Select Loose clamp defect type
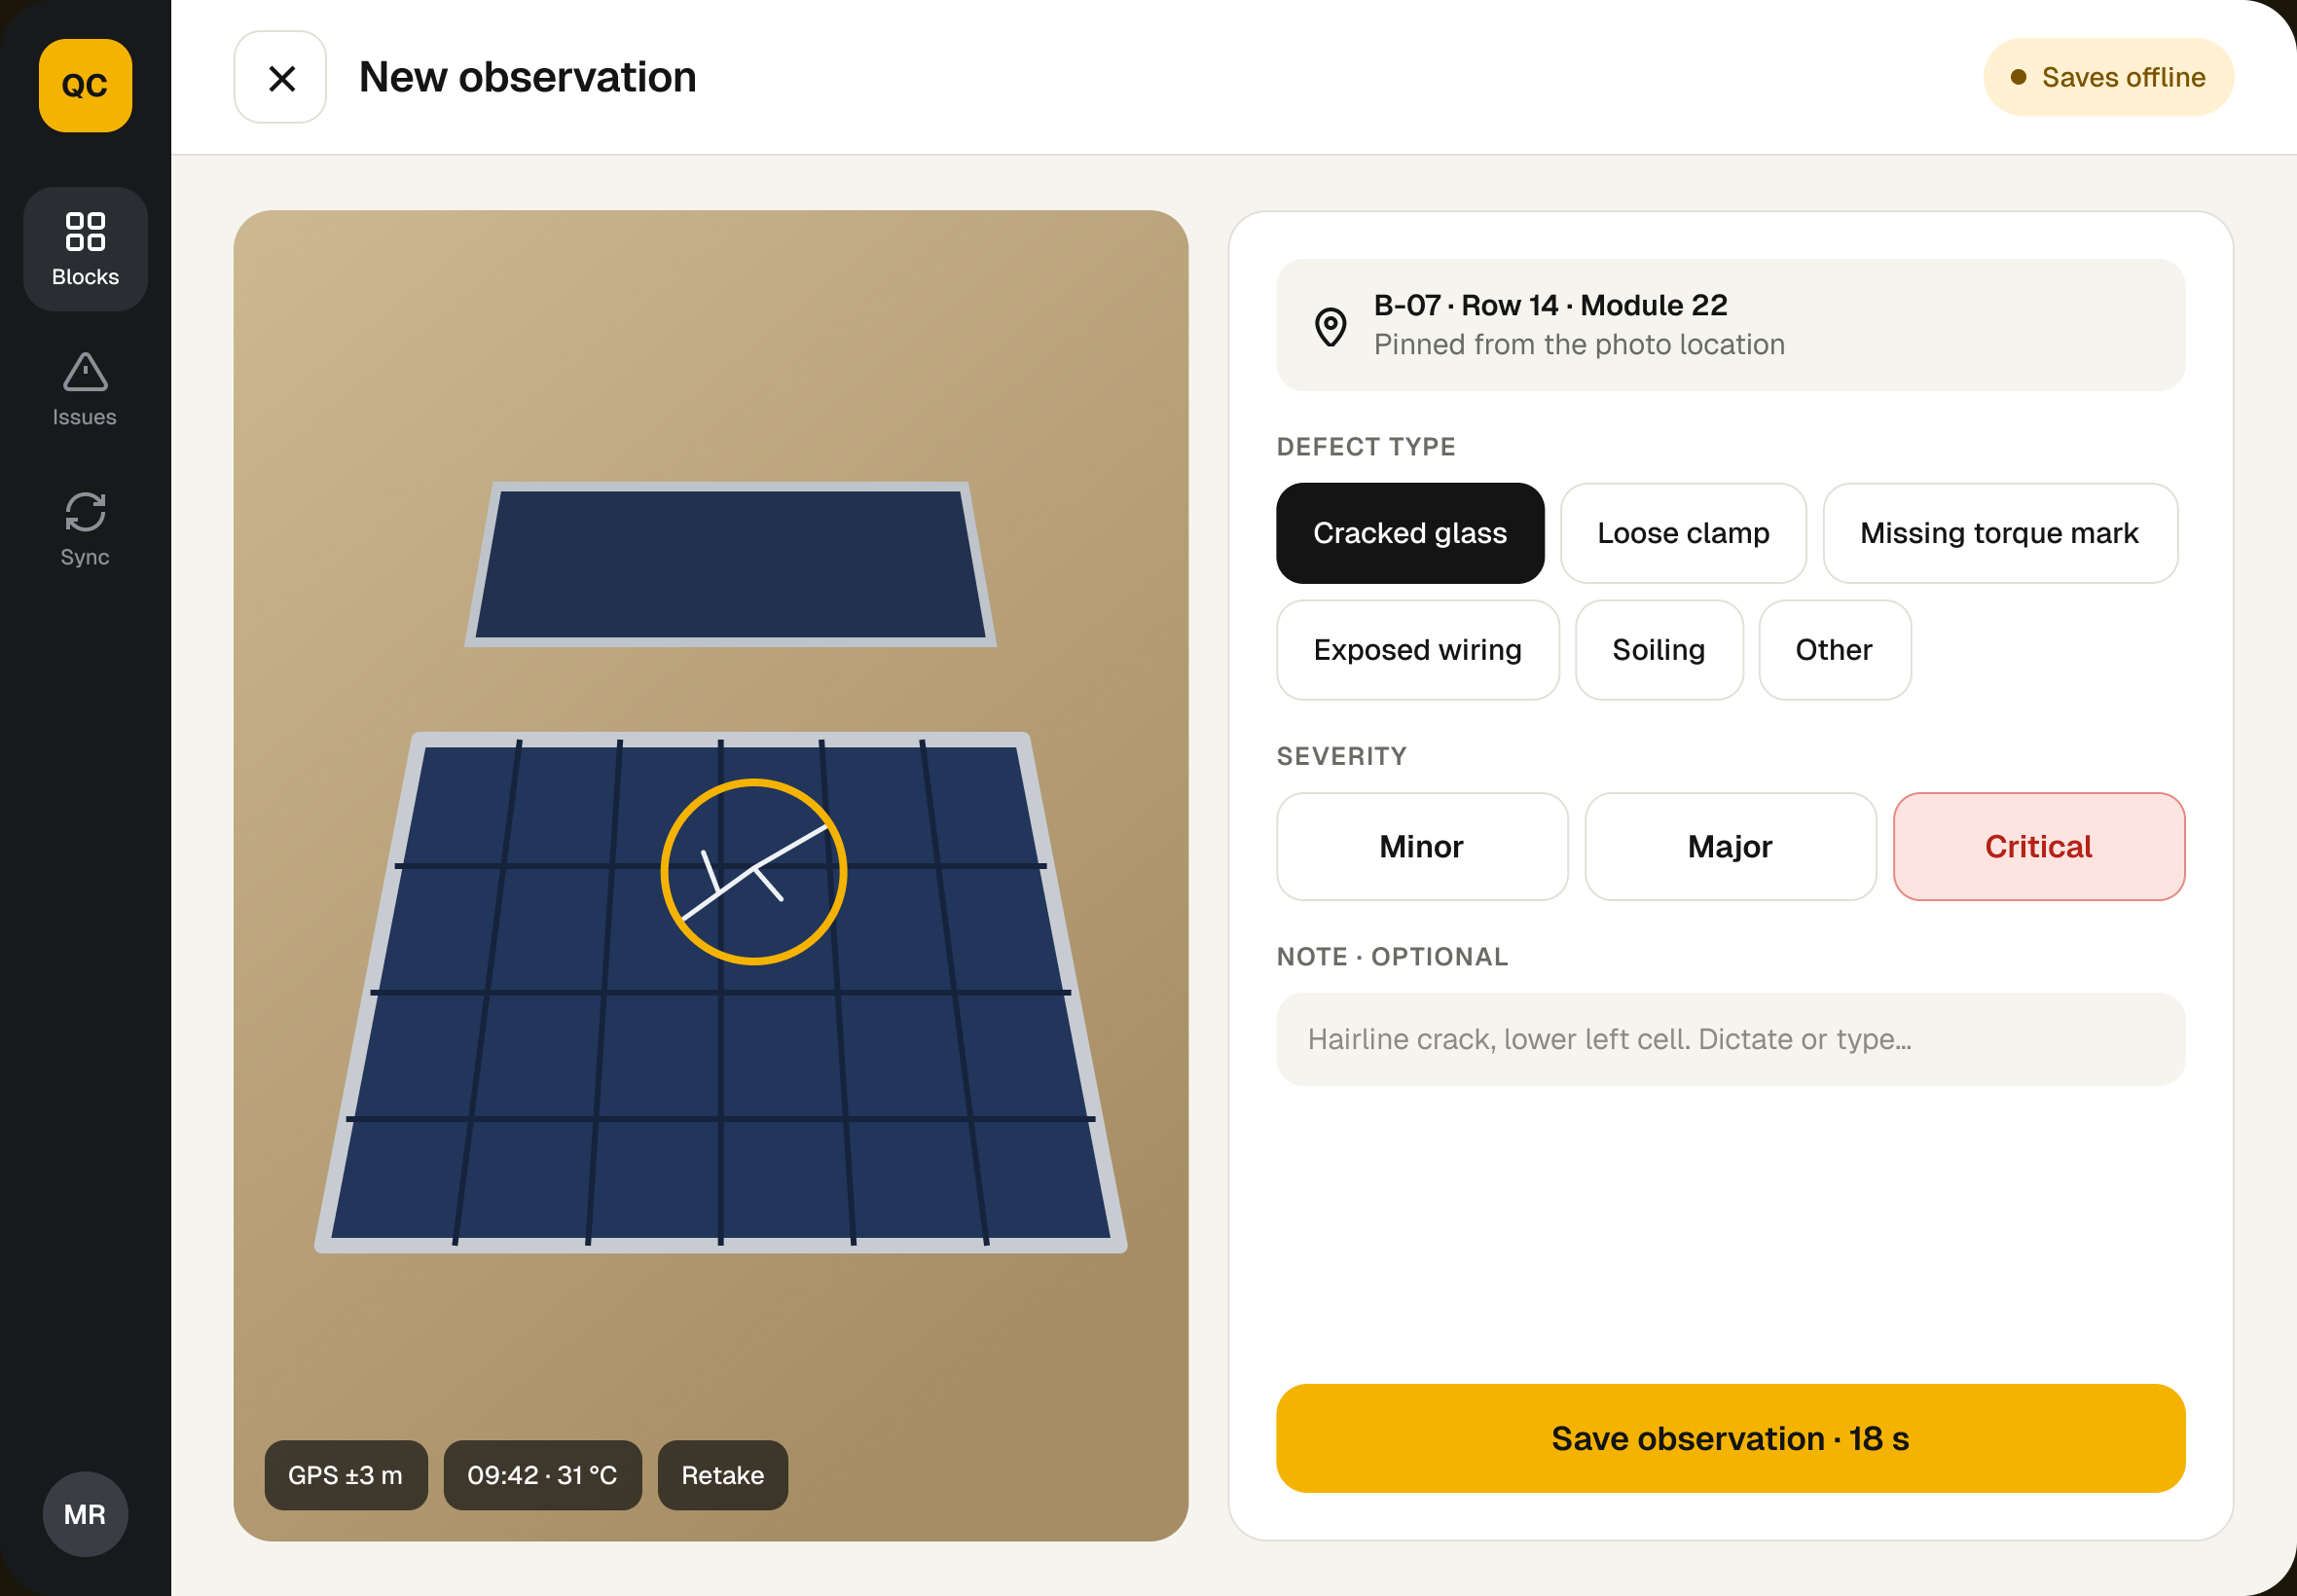Image resolution: width=2297 pixels, height=1596 pixels. tap(1683, 533)
